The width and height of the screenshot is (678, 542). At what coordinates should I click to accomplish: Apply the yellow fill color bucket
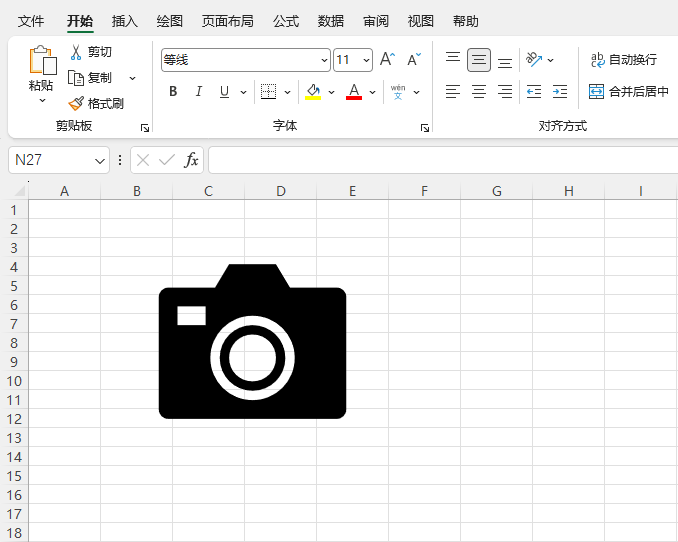coord(313,92)
